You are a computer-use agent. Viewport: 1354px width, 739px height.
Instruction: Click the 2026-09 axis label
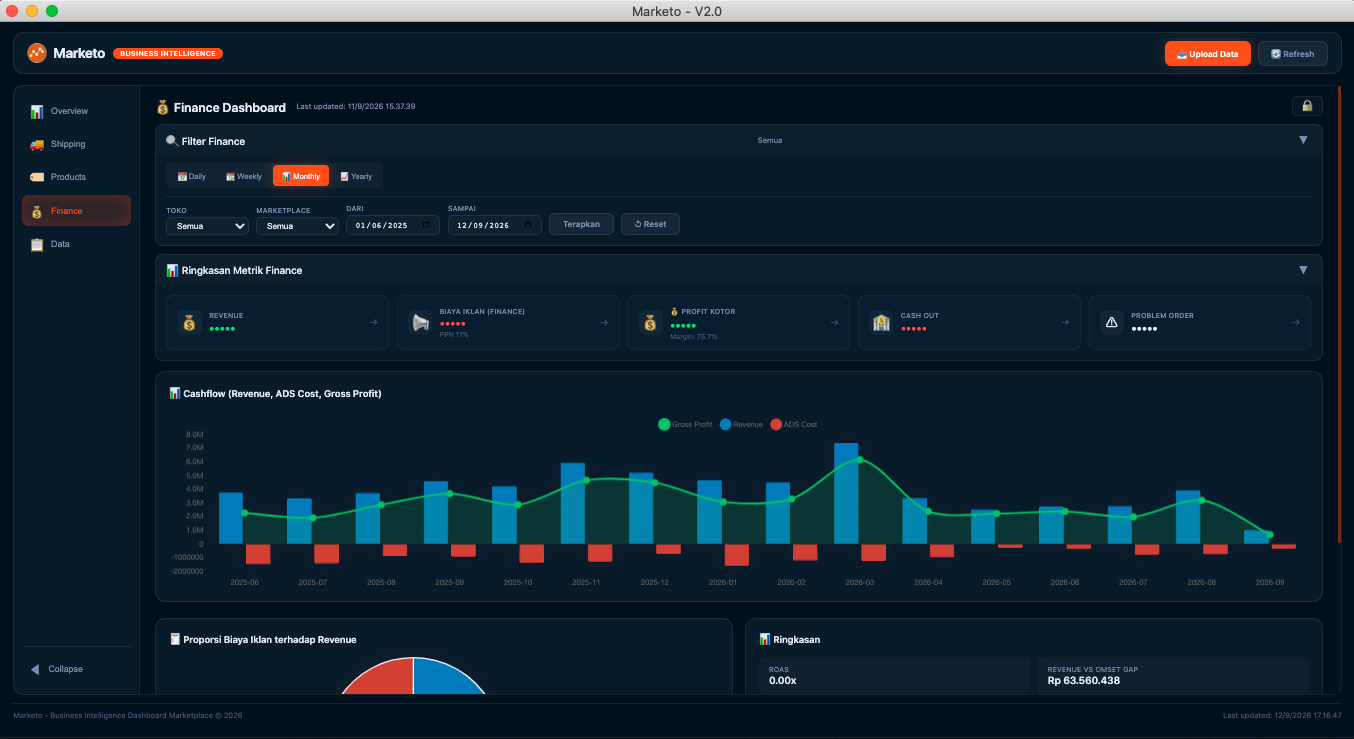[1270, 582]
